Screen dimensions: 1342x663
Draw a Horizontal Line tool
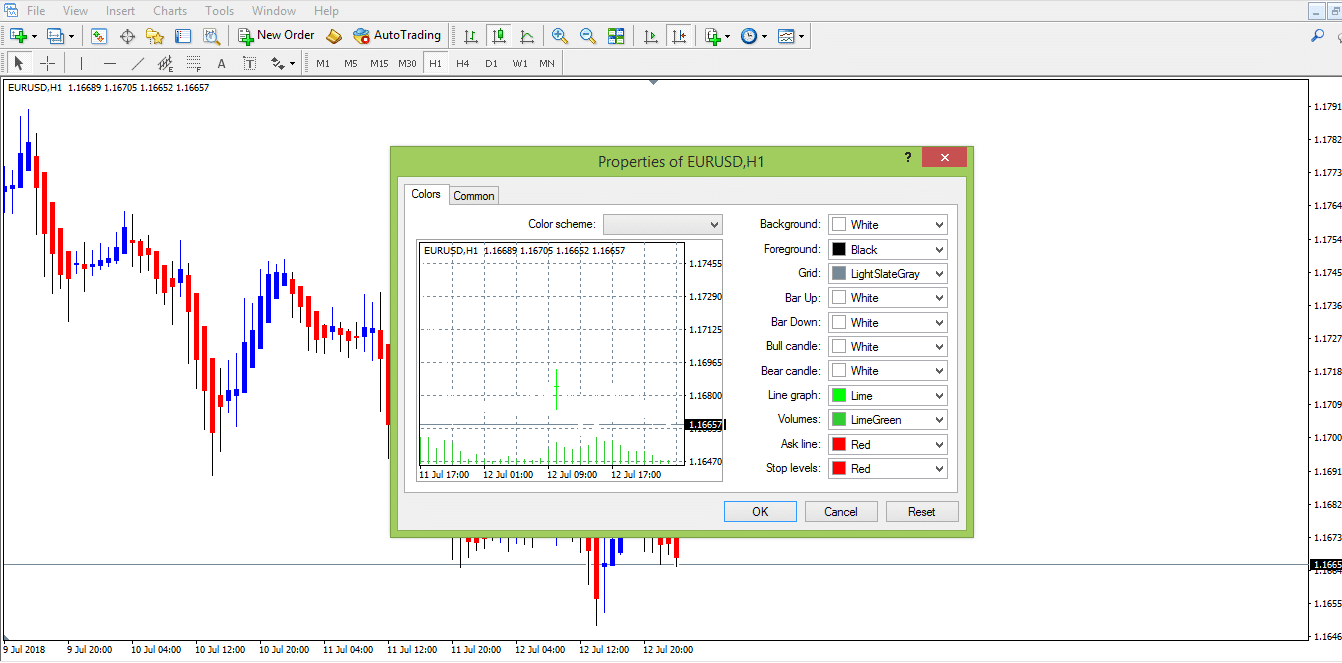click(109, 63)
